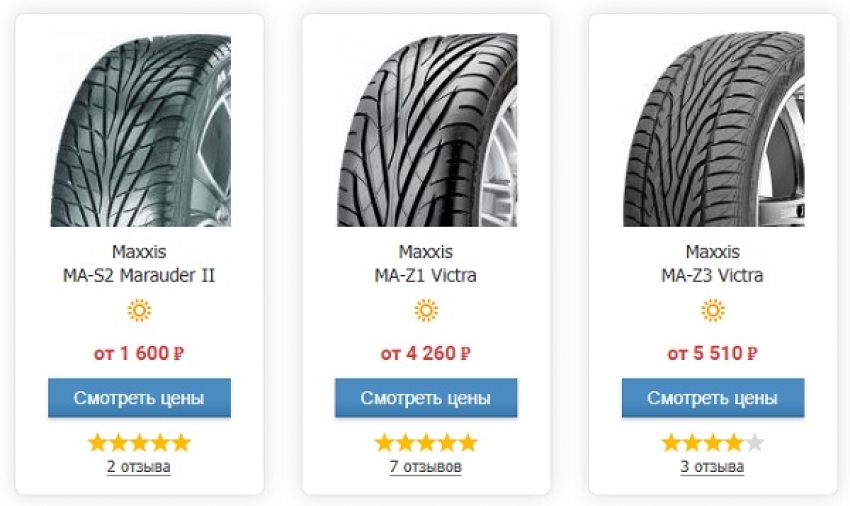Click the grey empty star on MA-Z3 Victra

point(755,443)
